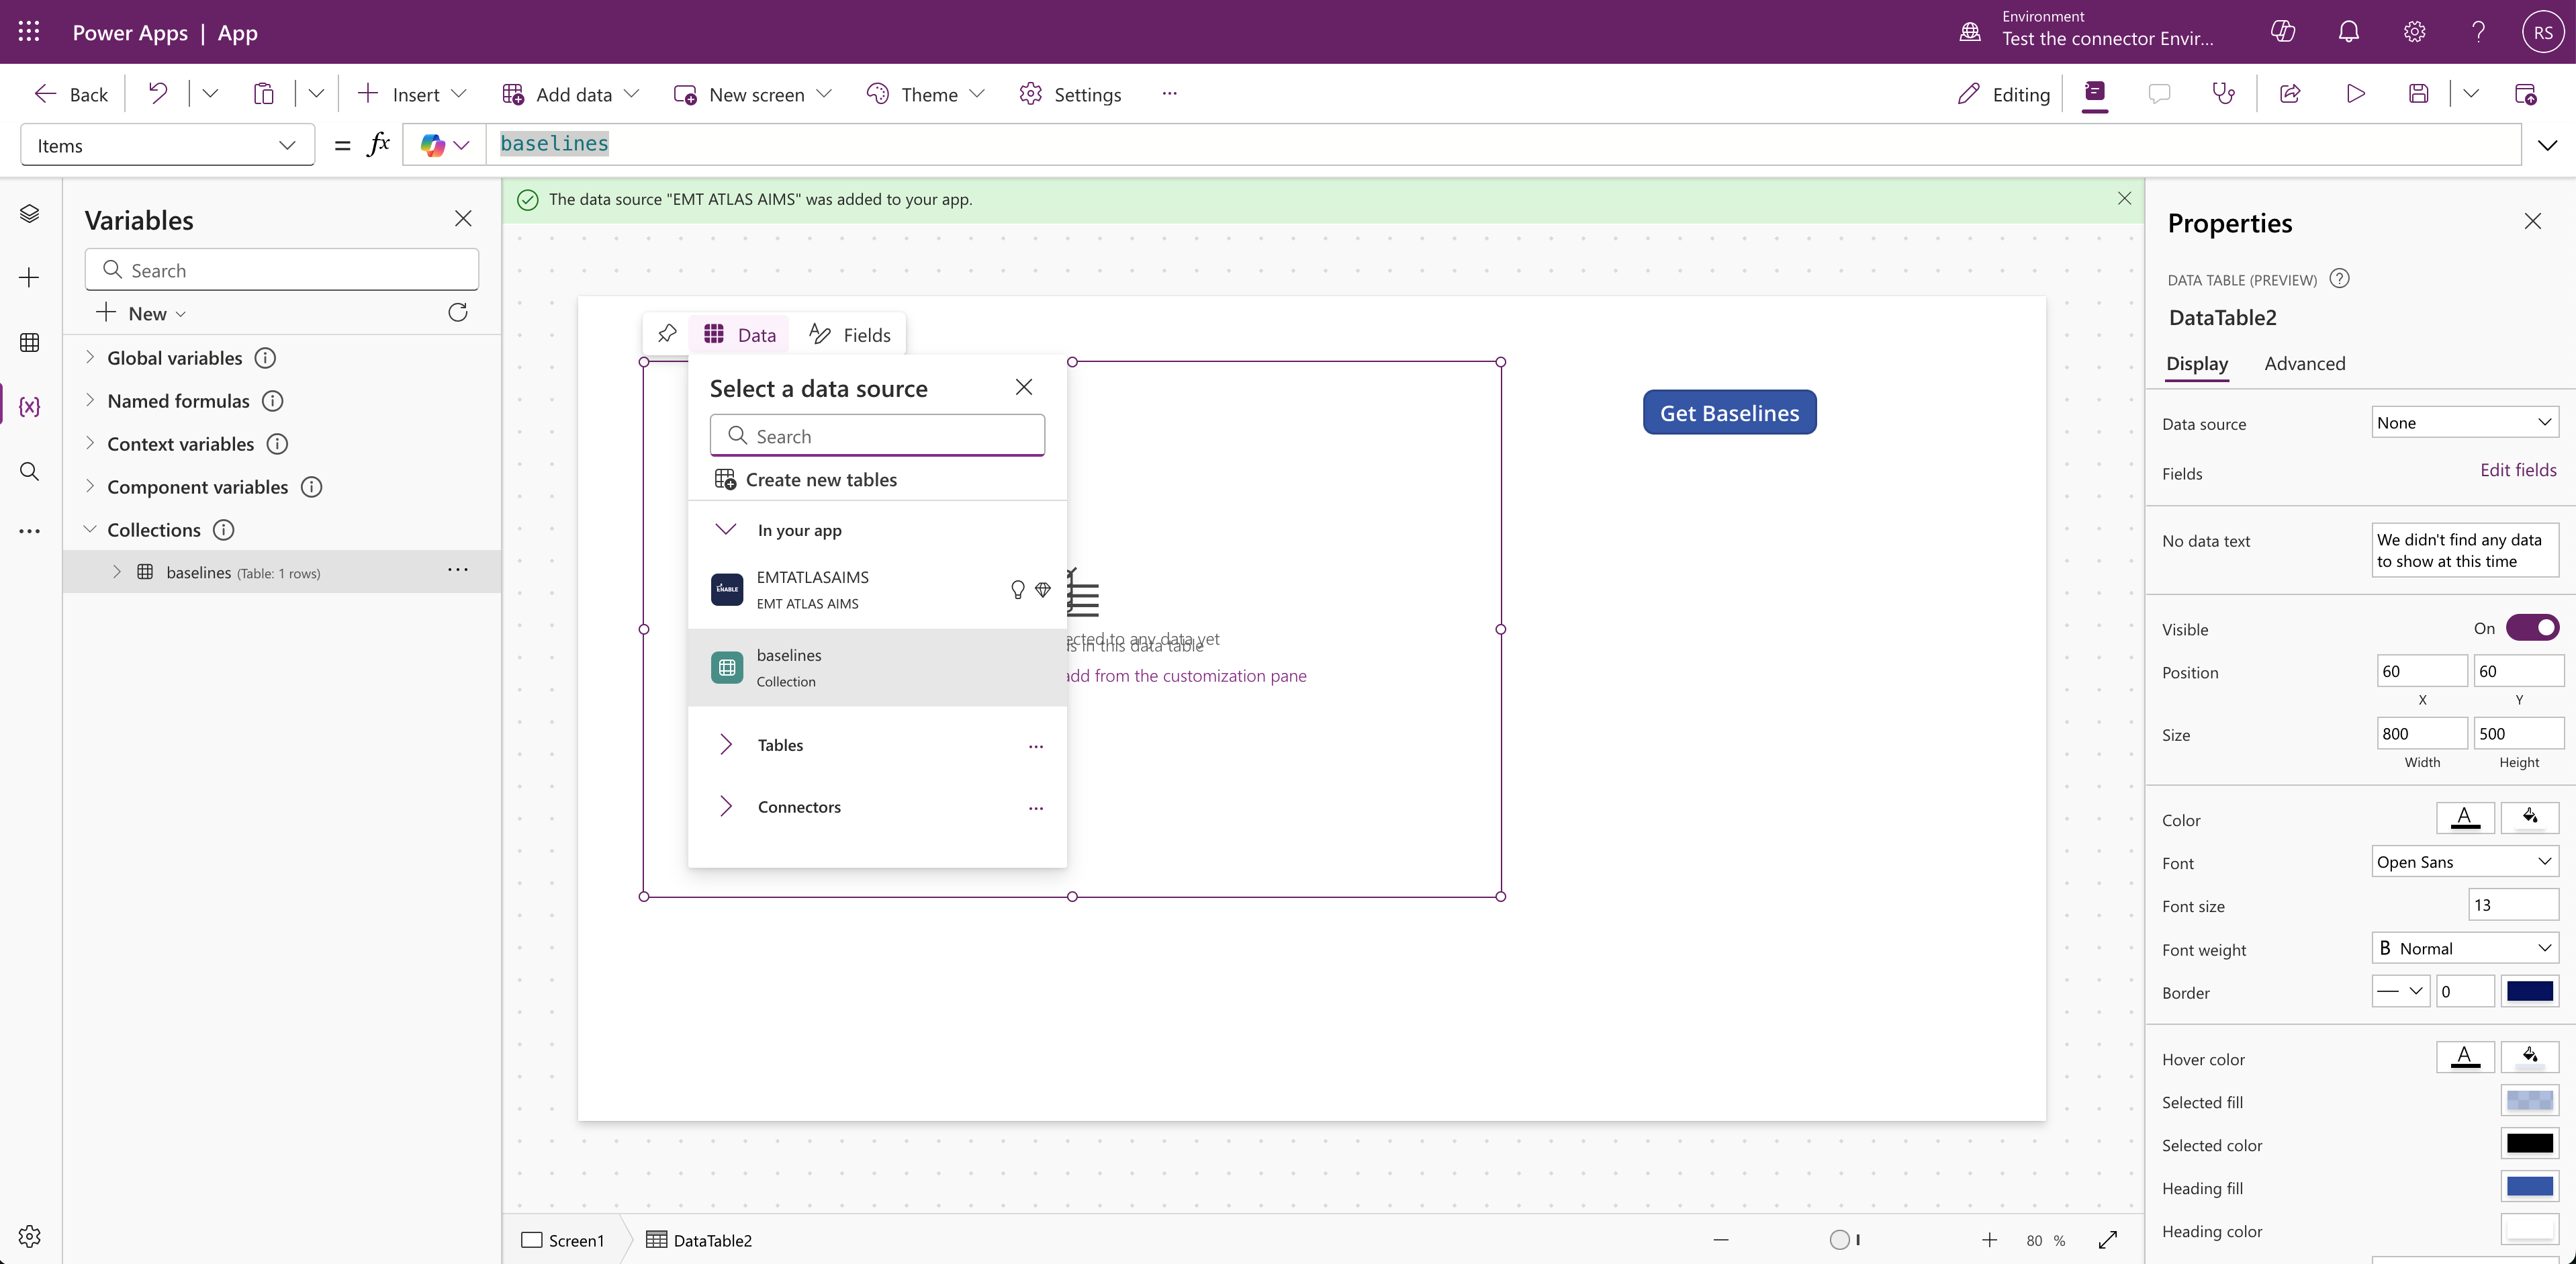Expand the Global variables section

pos(90,357)
